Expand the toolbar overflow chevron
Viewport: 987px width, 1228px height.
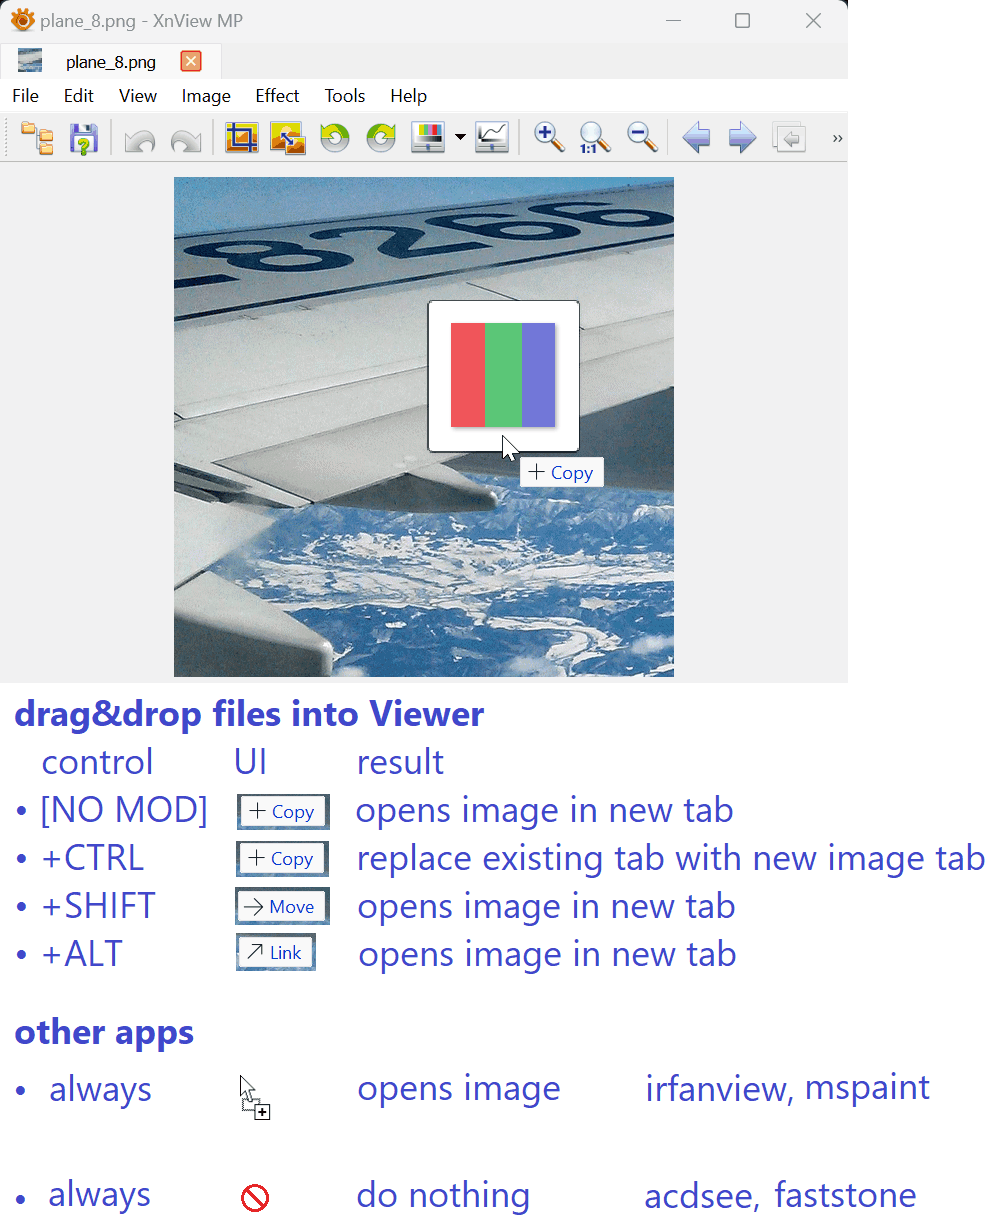pos(837,138)
